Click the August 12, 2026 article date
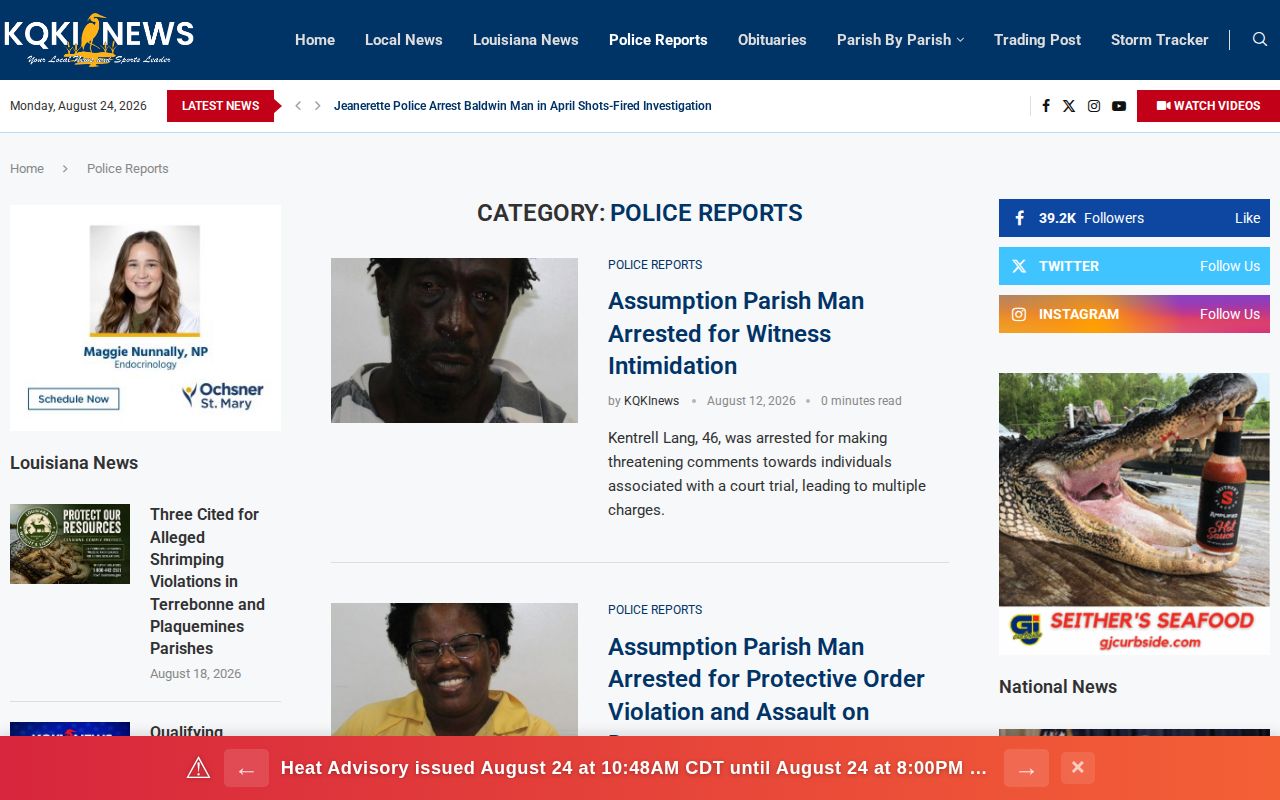Image resolution: width=1280 pixels, height=800 pixels. 751,401
